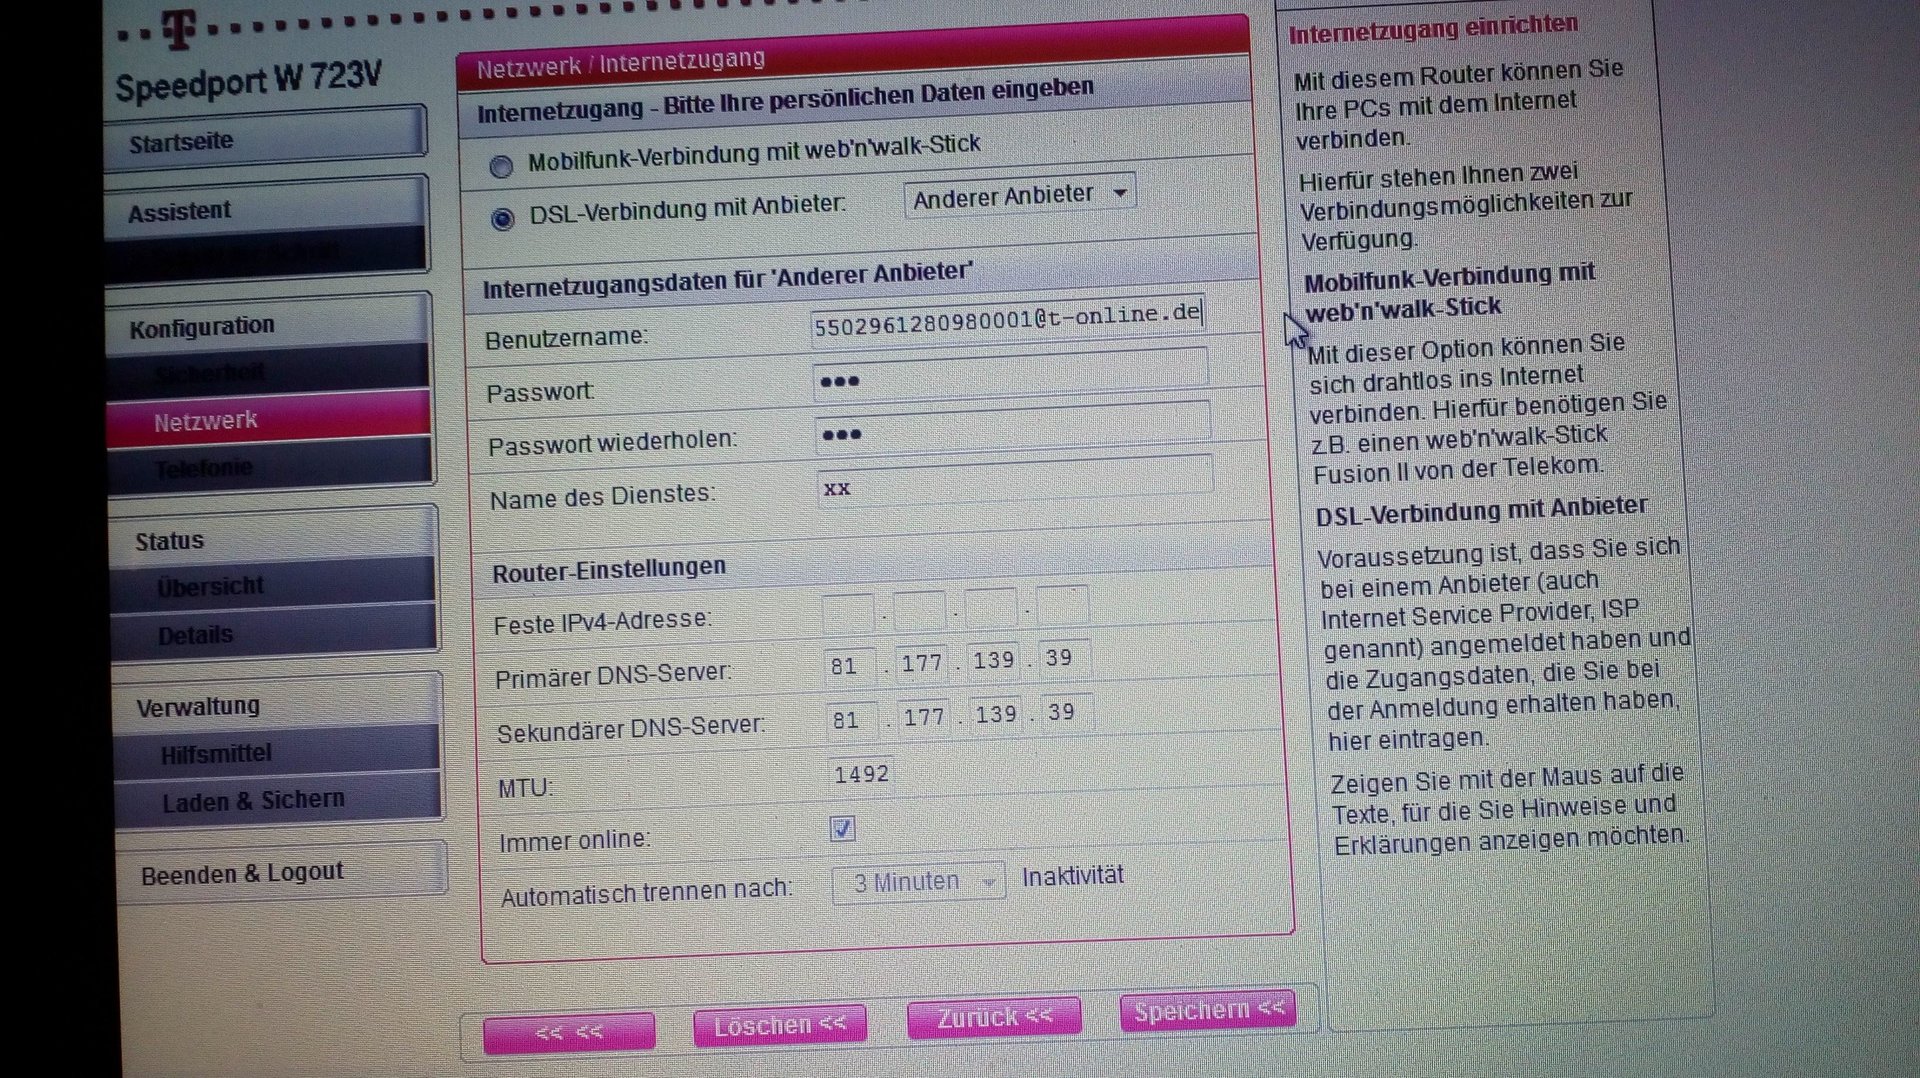Image resolution: width=1920 pixels, height=1078 pixels.
Task: Click last octet of Primärer DNS-Server
Action: click(x=1065, y=658)
